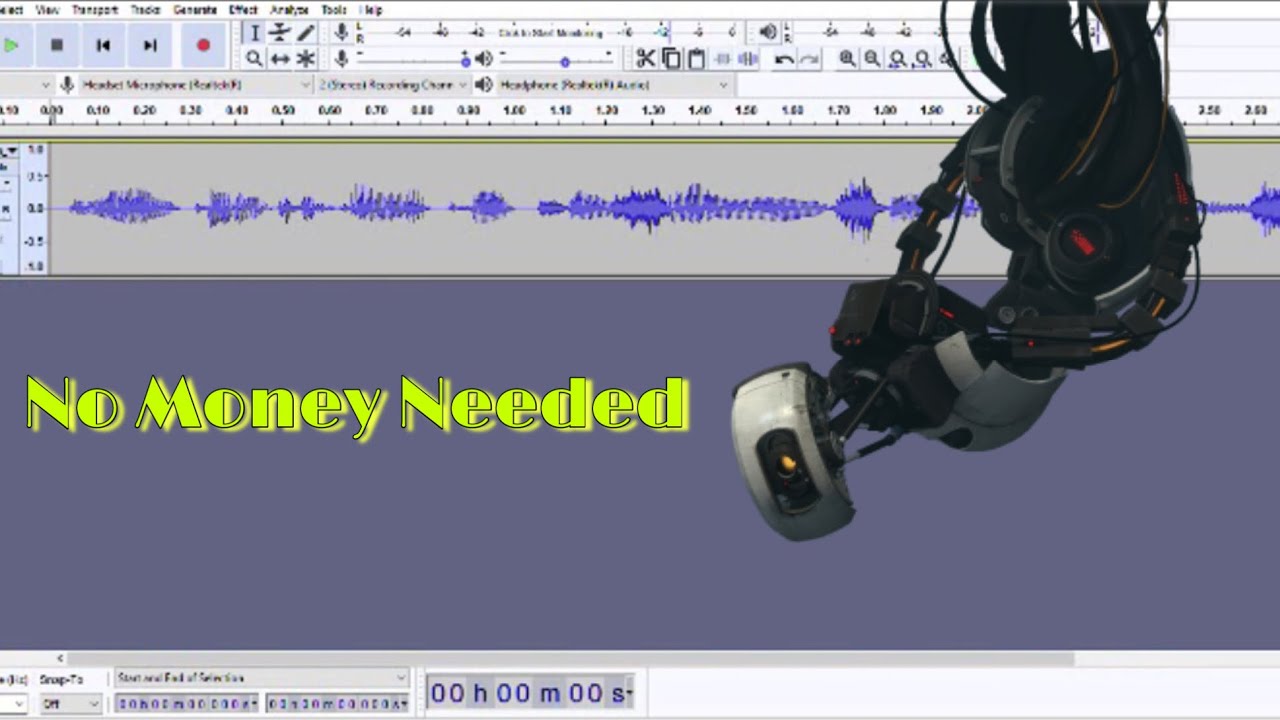Stop playback with the Stop button
This screenshot has width=1280, height=720.
click(57, 45)
